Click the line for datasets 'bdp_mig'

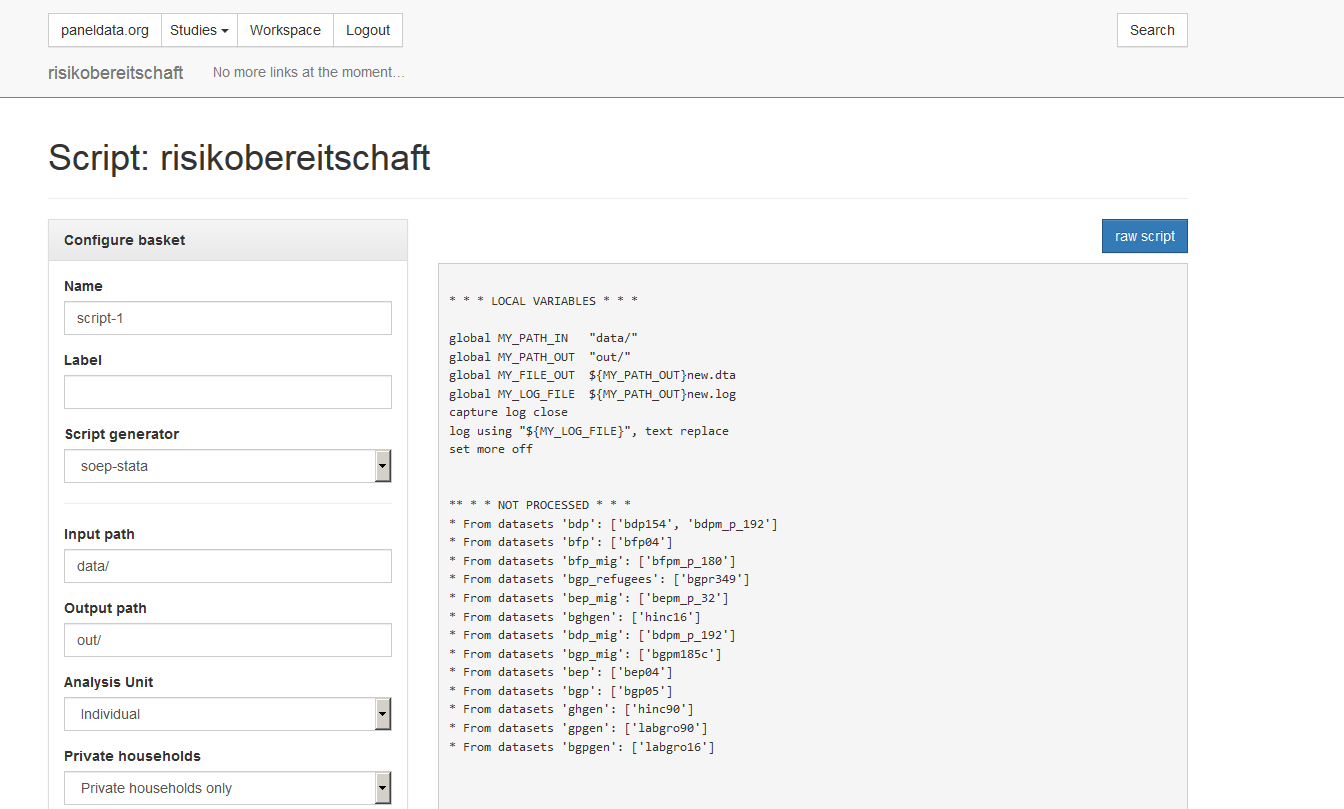[x=592, y=635]
